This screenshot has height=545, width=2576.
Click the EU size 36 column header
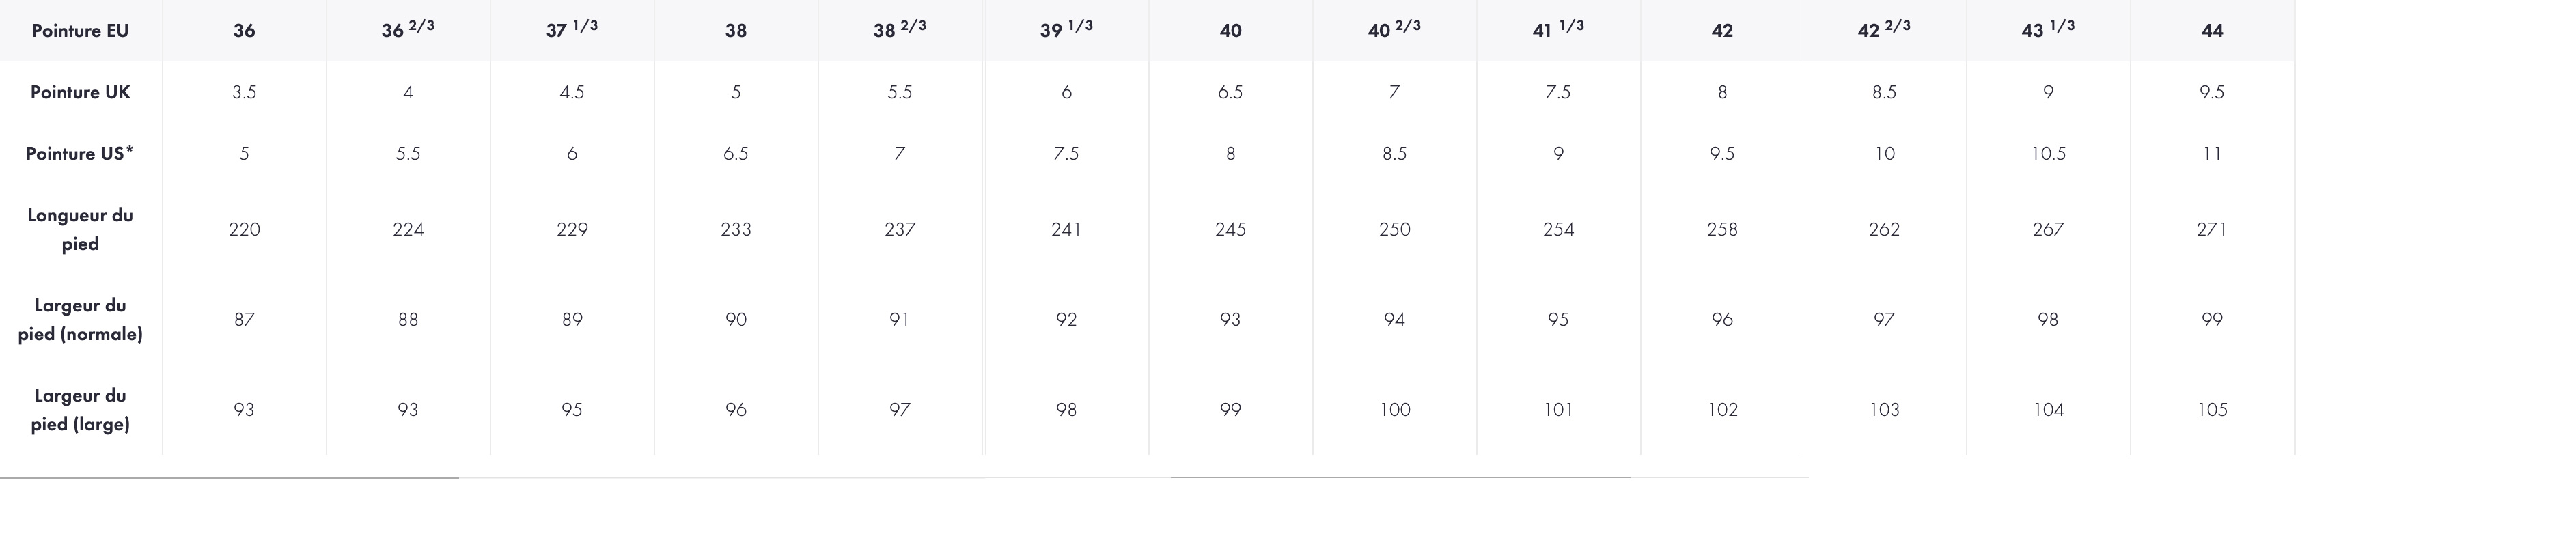point(244,31)
